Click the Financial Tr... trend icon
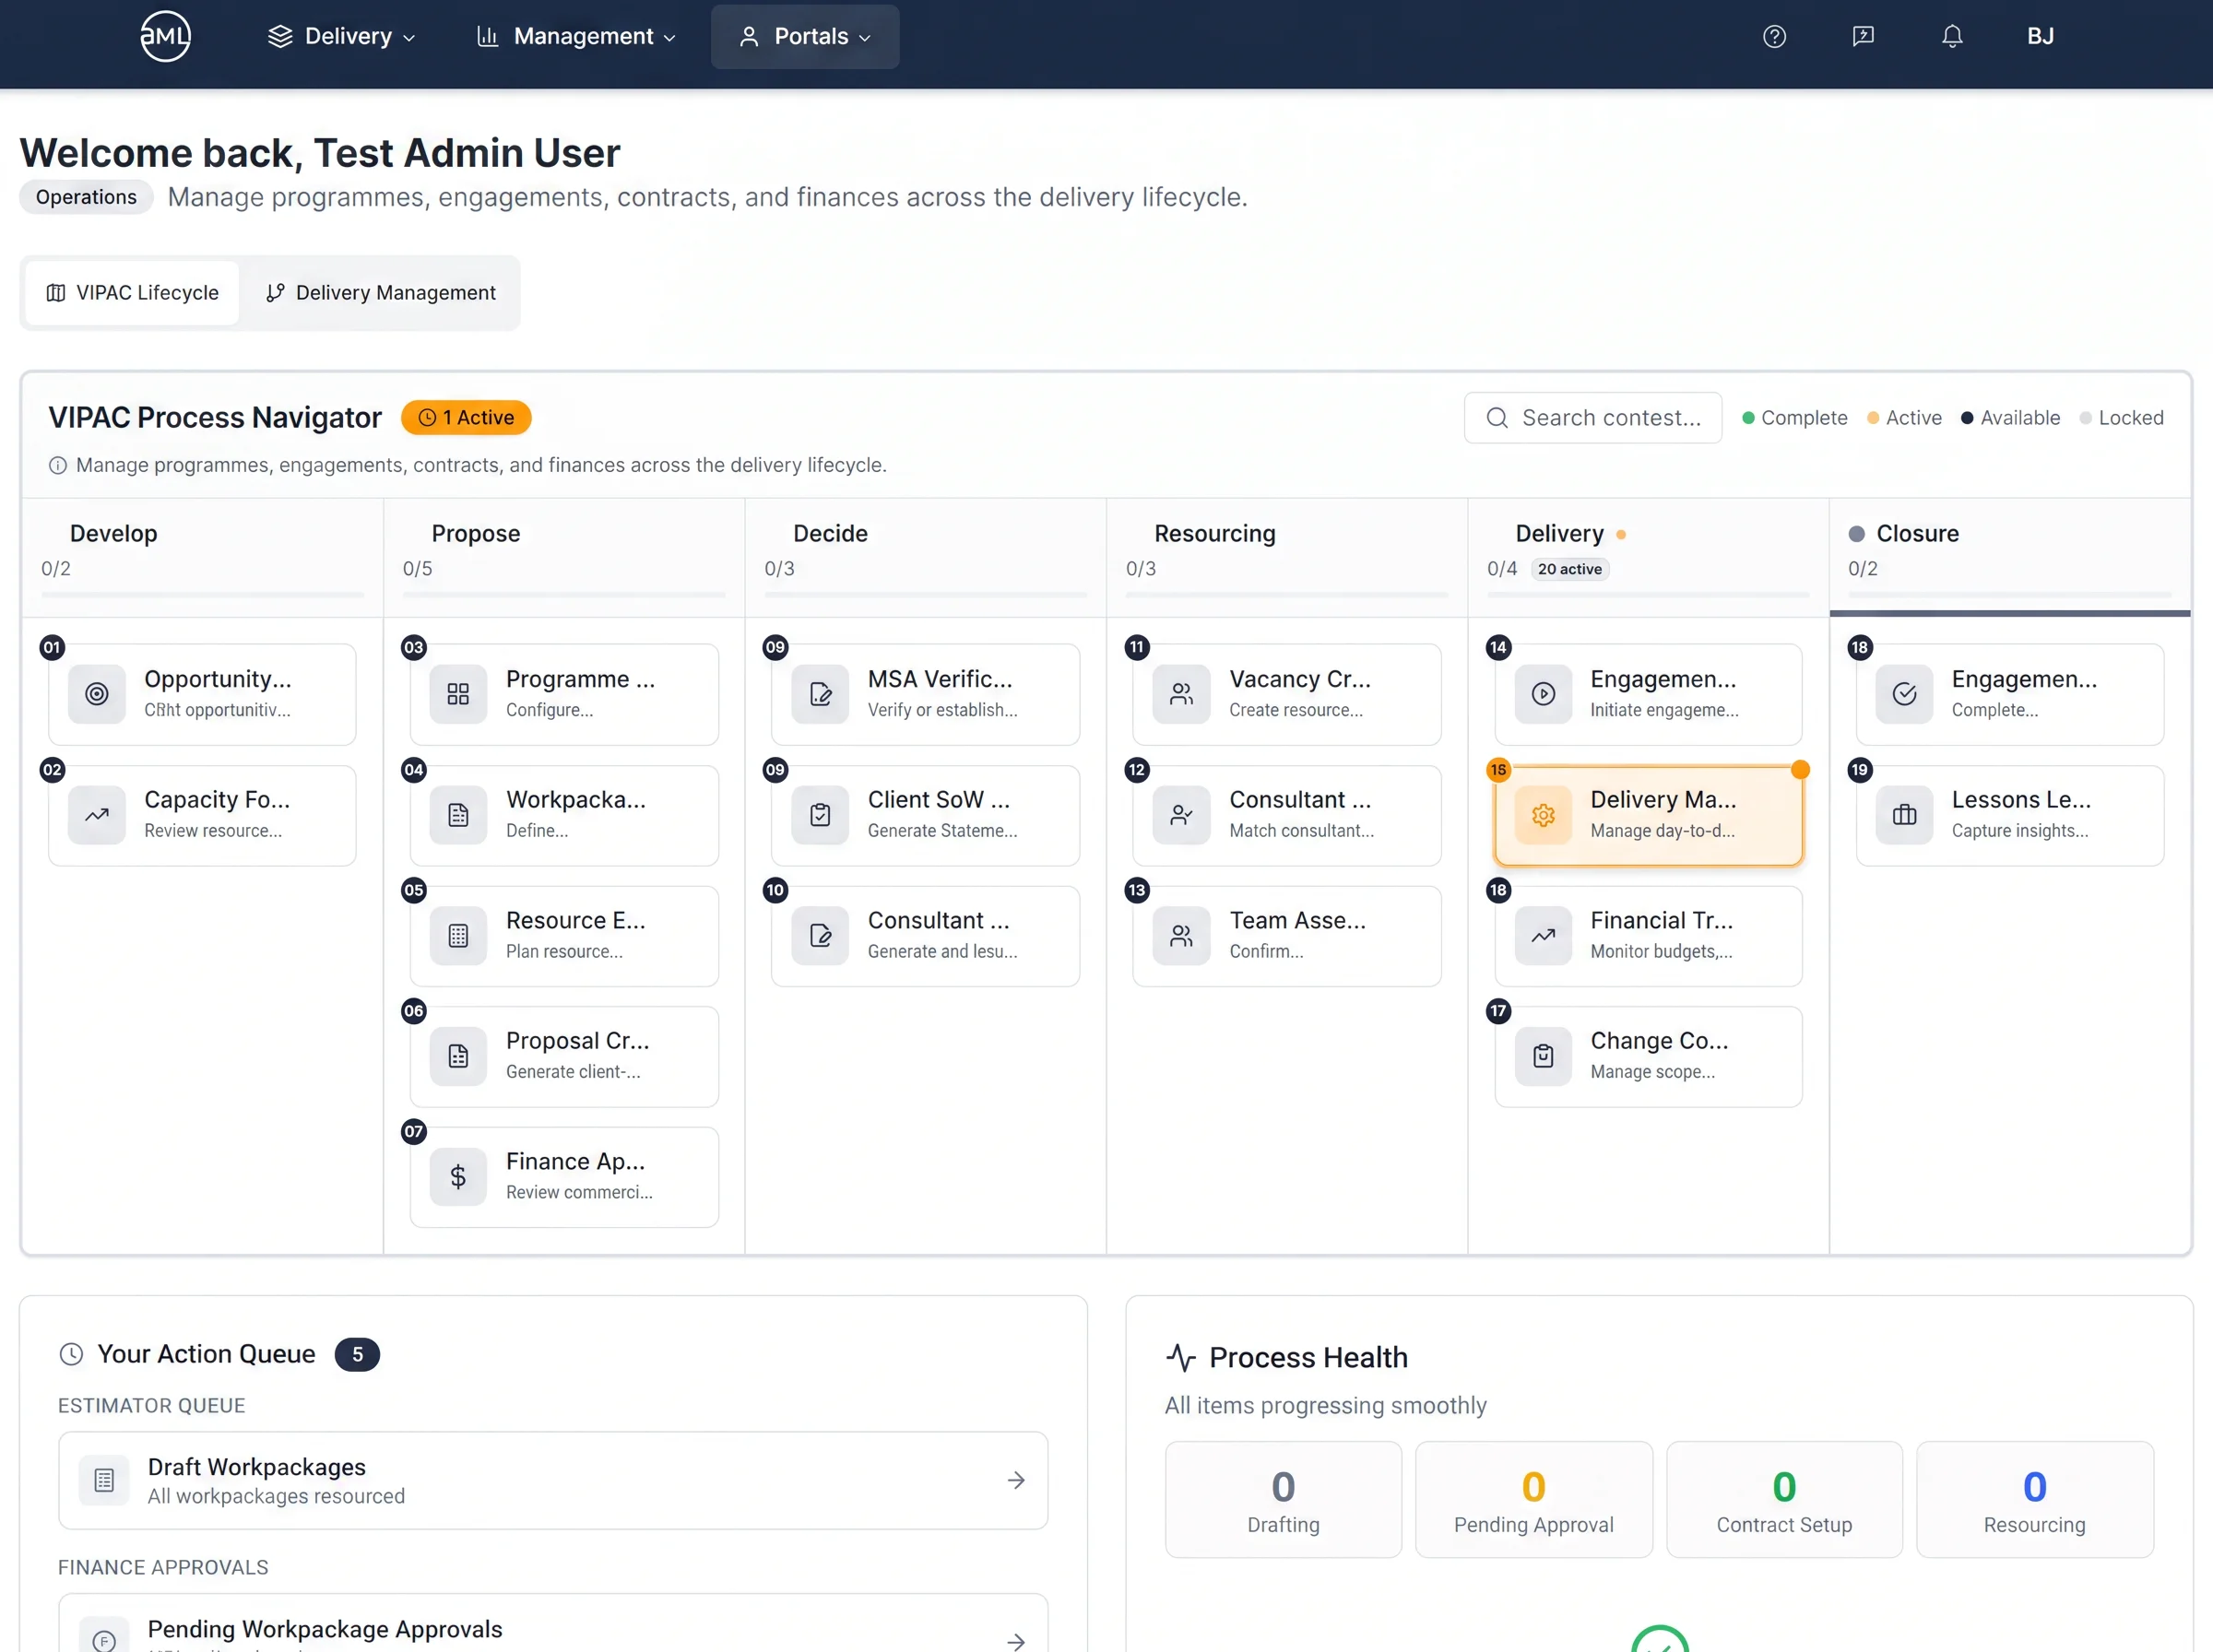2213x1652 pixels. point(1543,936)
